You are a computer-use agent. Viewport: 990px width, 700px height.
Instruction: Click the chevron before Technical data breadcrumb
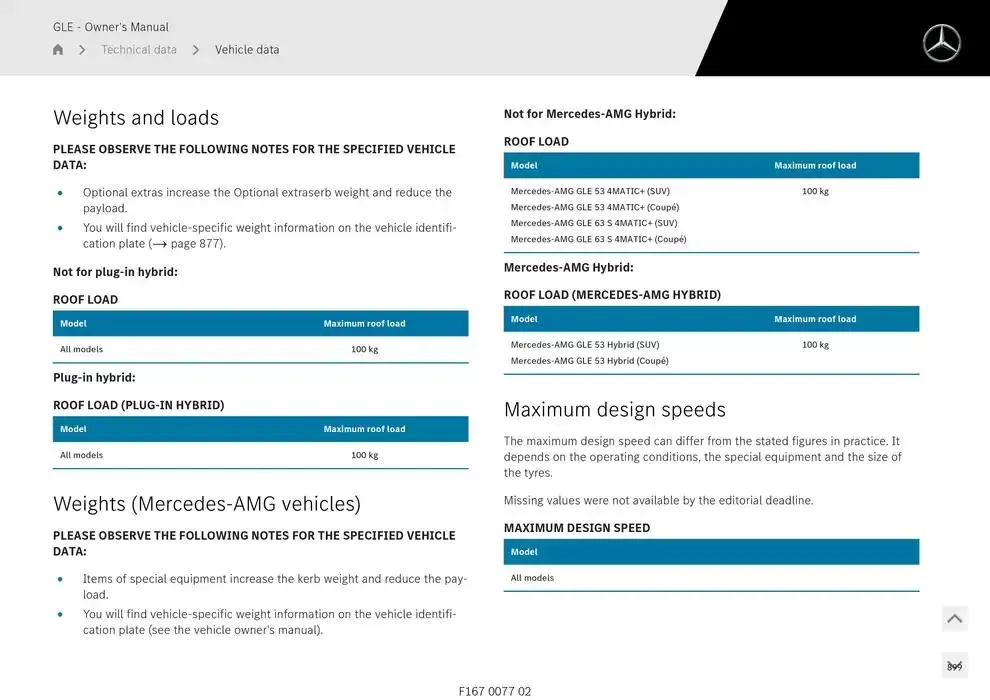pos(82,50)
